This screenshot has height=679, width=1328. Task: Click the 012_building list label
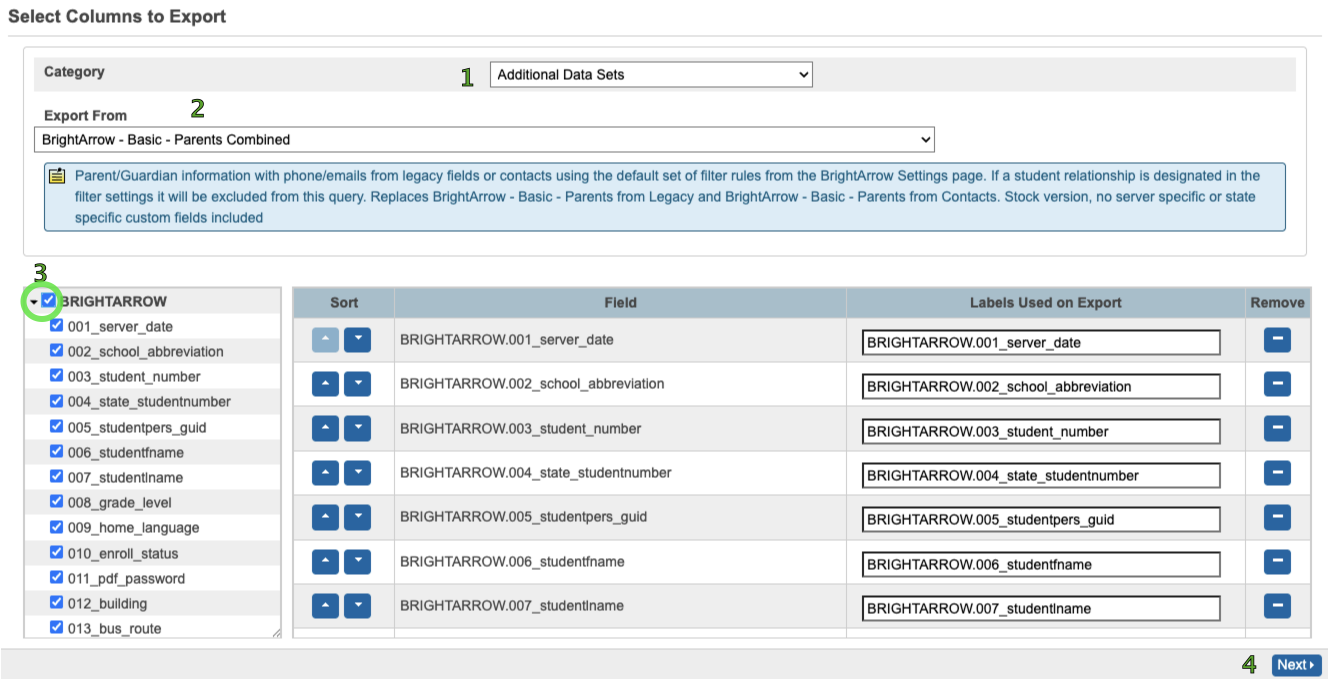pyautogui.click(x=107, y=603)
